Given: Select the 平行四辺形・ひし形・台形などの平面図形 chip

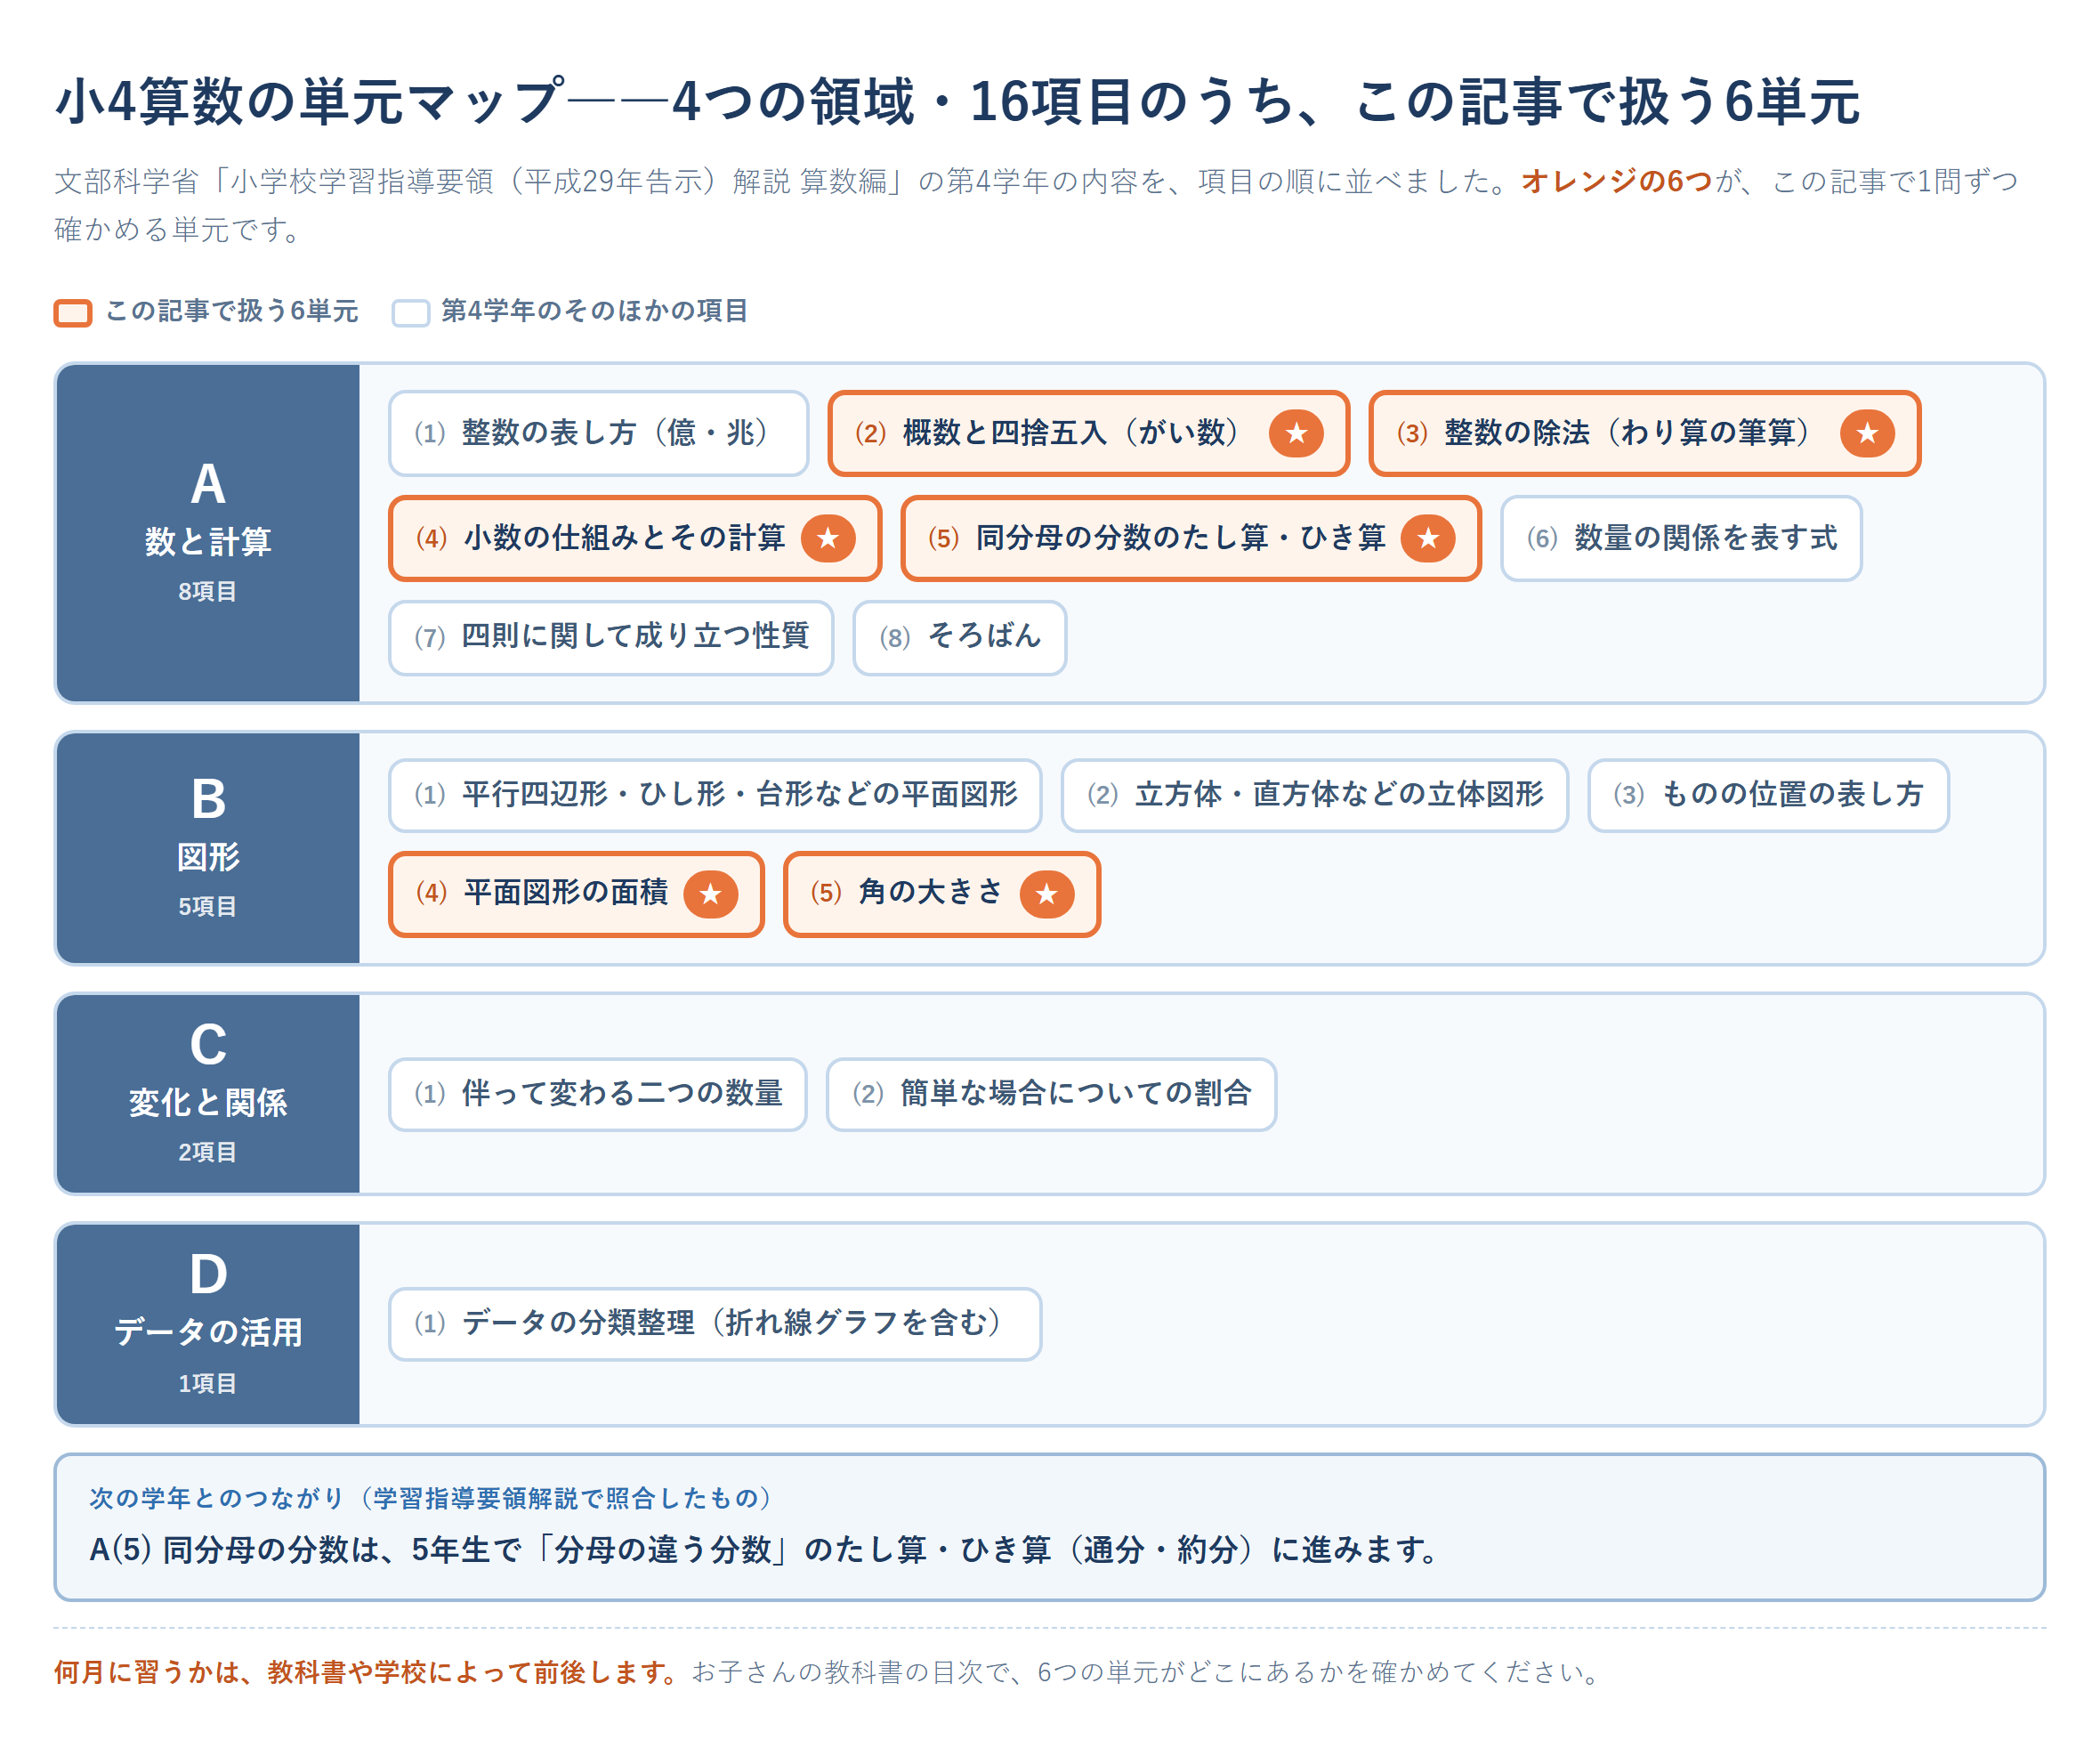Looking at the screenshot, I should [x=715, y=795].
